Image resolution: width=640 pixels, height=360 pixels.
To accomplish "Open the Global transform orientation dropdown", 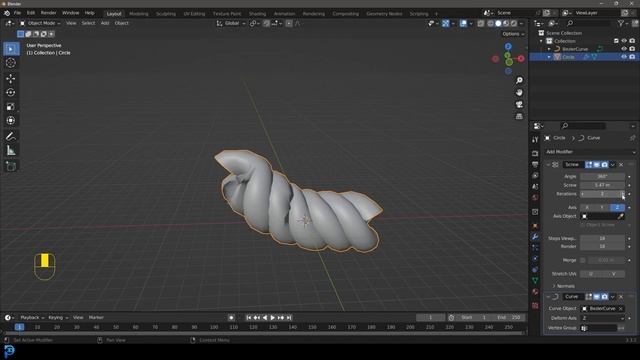I will pos(231,23).
